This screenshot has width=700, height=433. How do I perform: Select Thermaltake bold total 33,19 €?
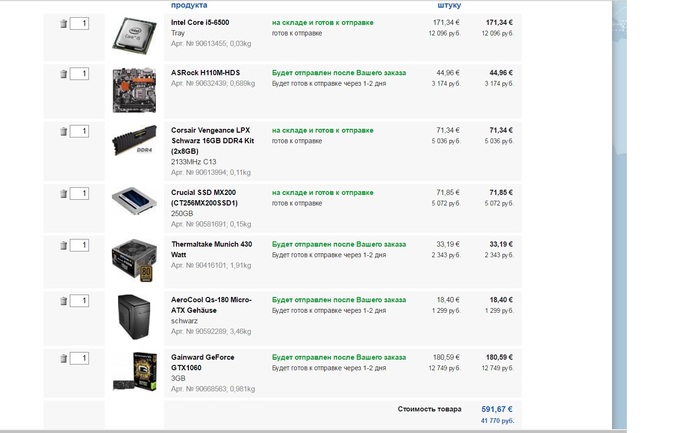[x=501, y=244]
